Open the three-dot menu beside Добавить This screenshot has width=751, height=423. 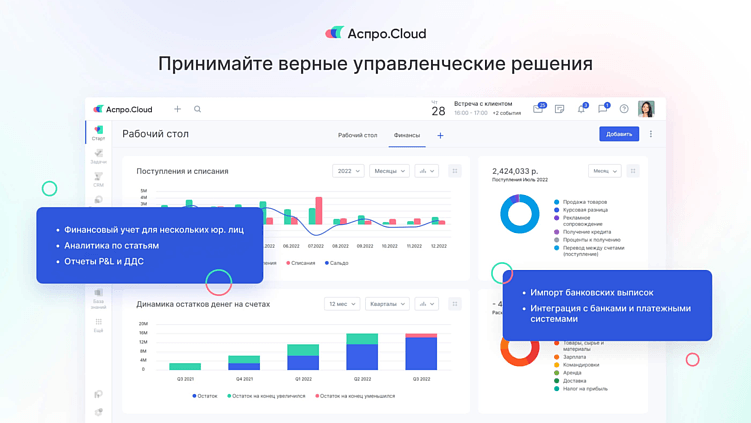pos(650,134)
